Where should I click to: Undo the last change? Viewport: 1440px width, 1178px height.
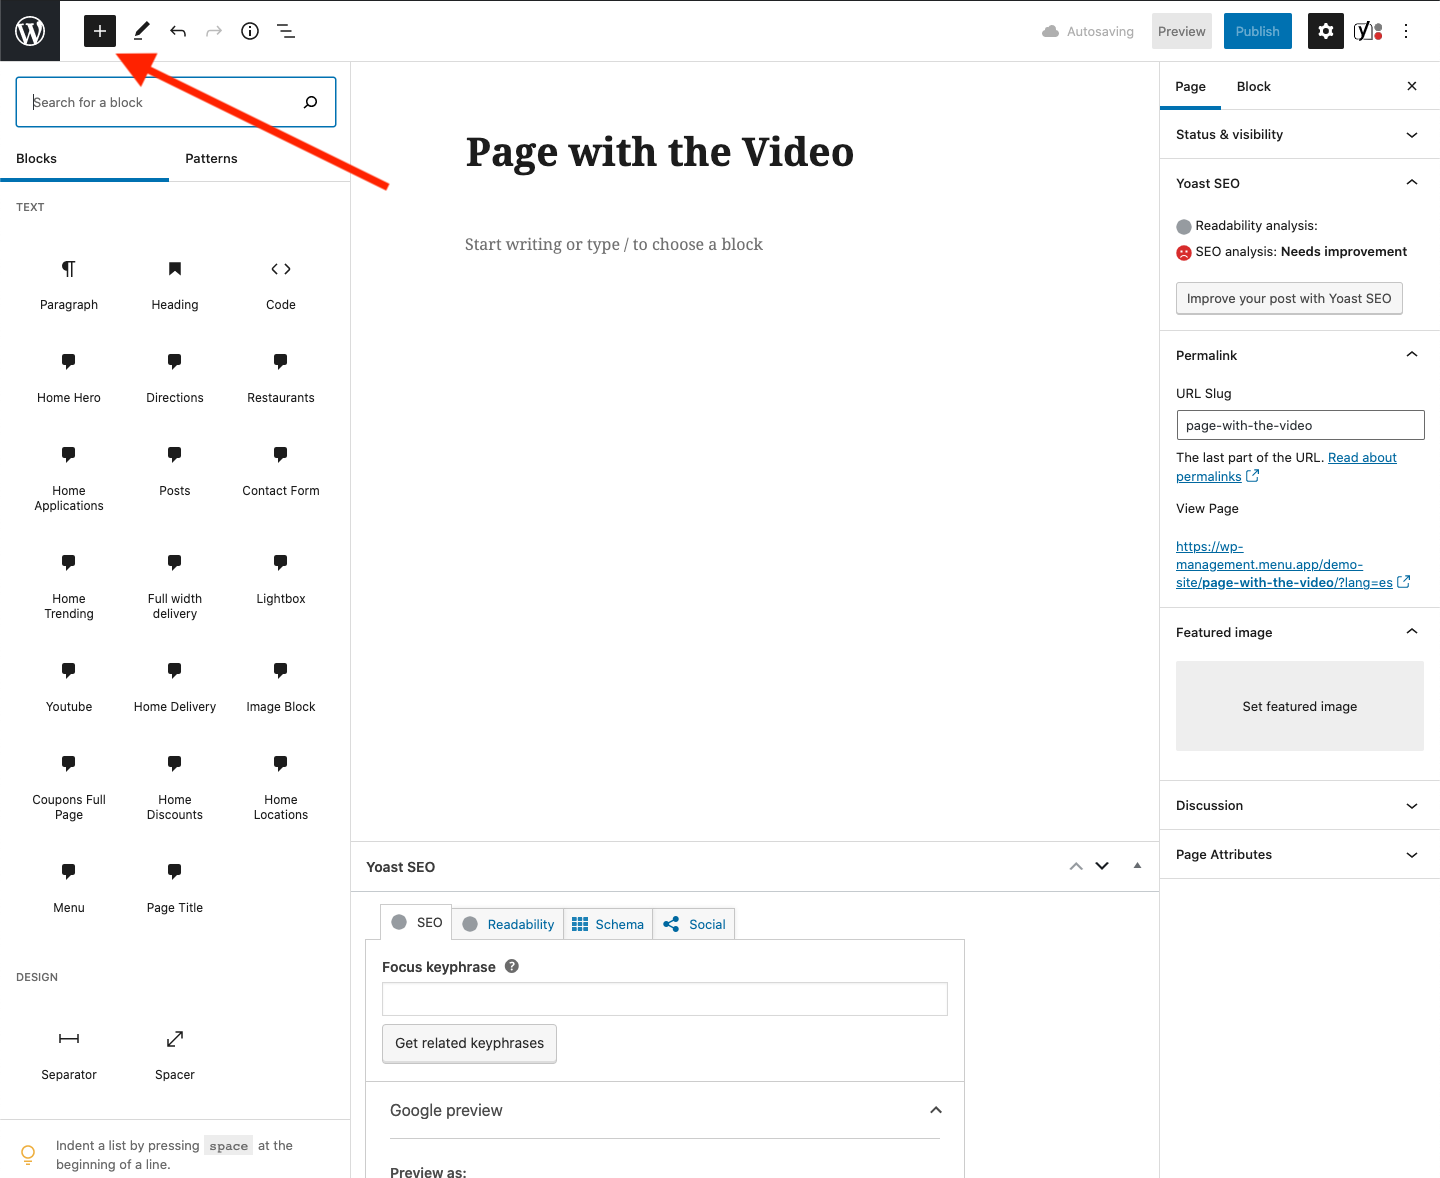pyautogui.click(x=178, y=31)
